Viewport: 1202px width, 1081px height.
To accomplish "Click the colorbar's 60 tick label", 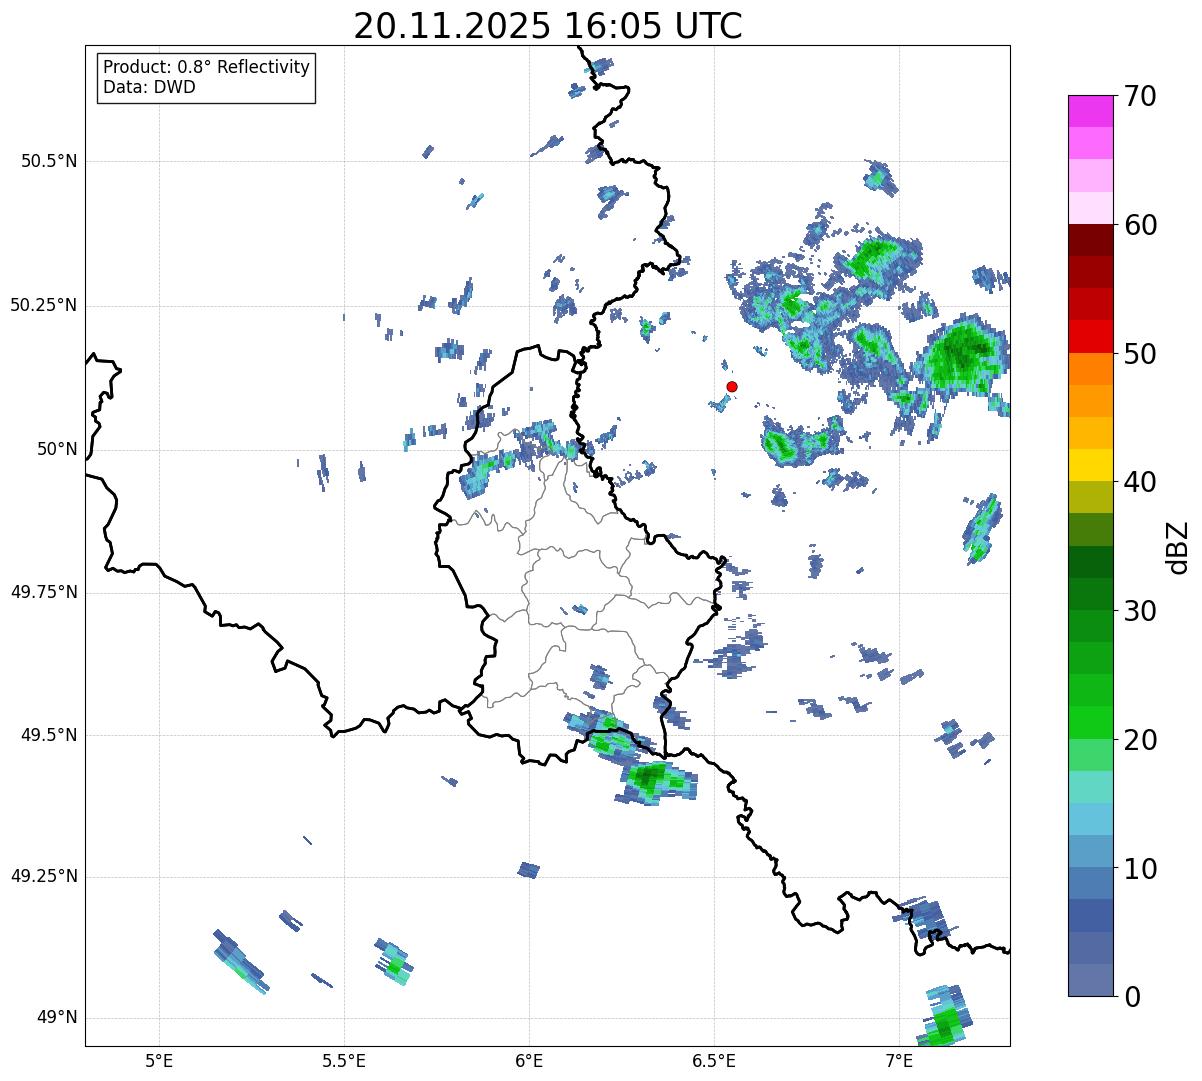I will point(1140,225).
